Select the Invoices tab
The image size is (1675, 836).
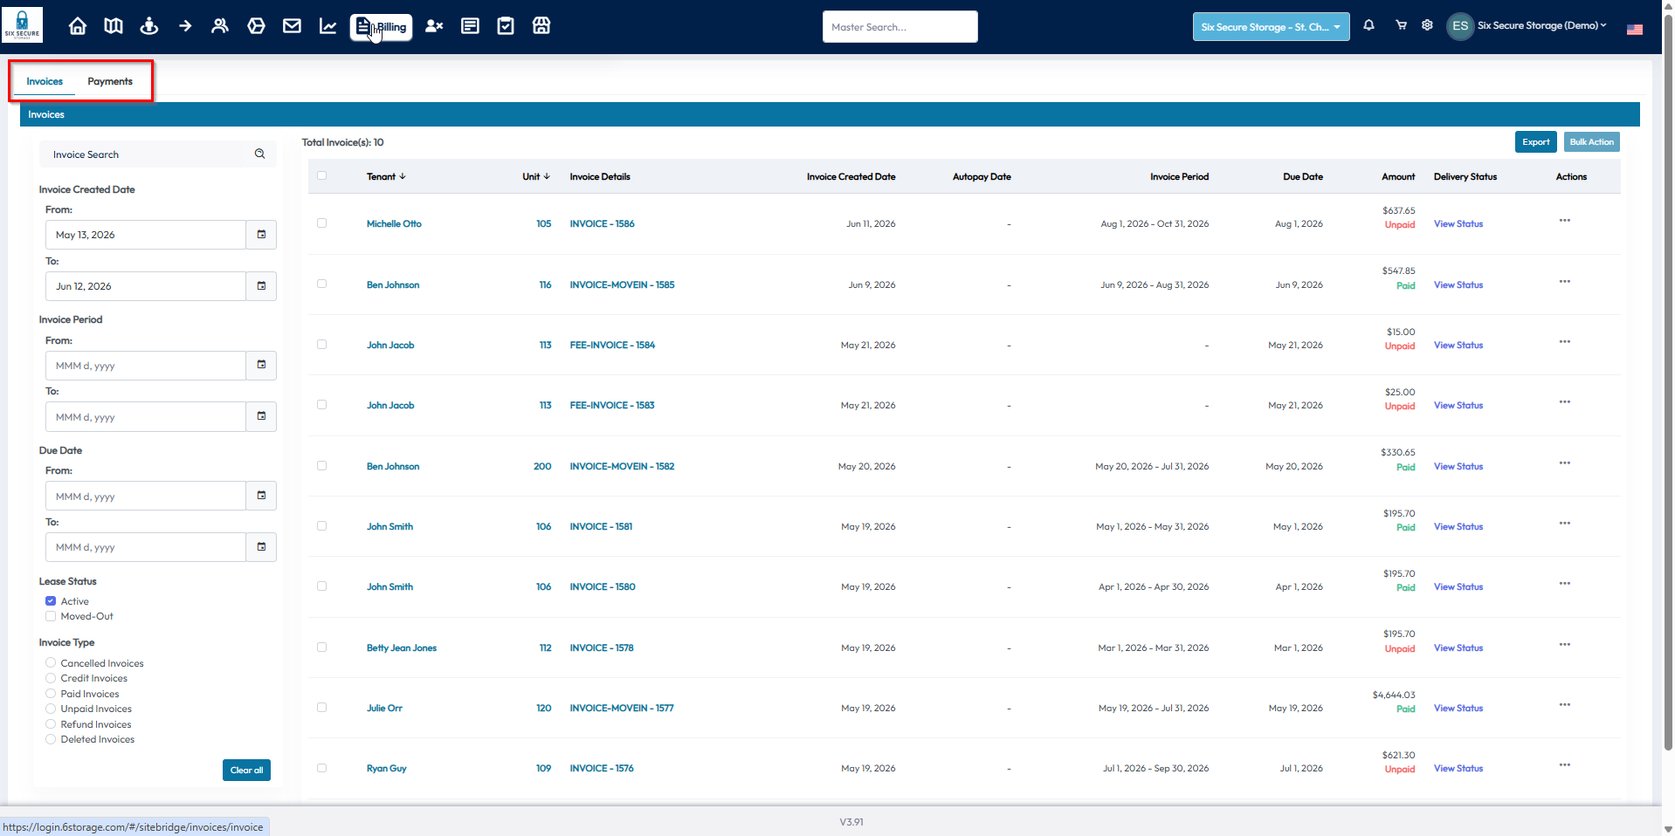coord(45,81)
